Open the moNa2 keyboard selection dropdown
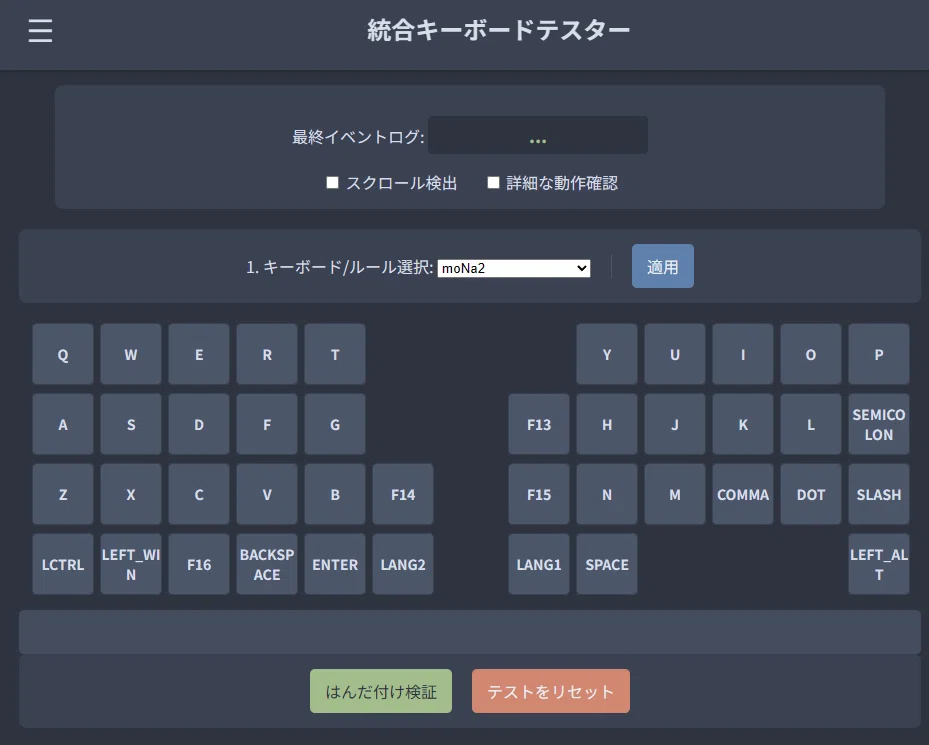 click(x=514, y=268)
